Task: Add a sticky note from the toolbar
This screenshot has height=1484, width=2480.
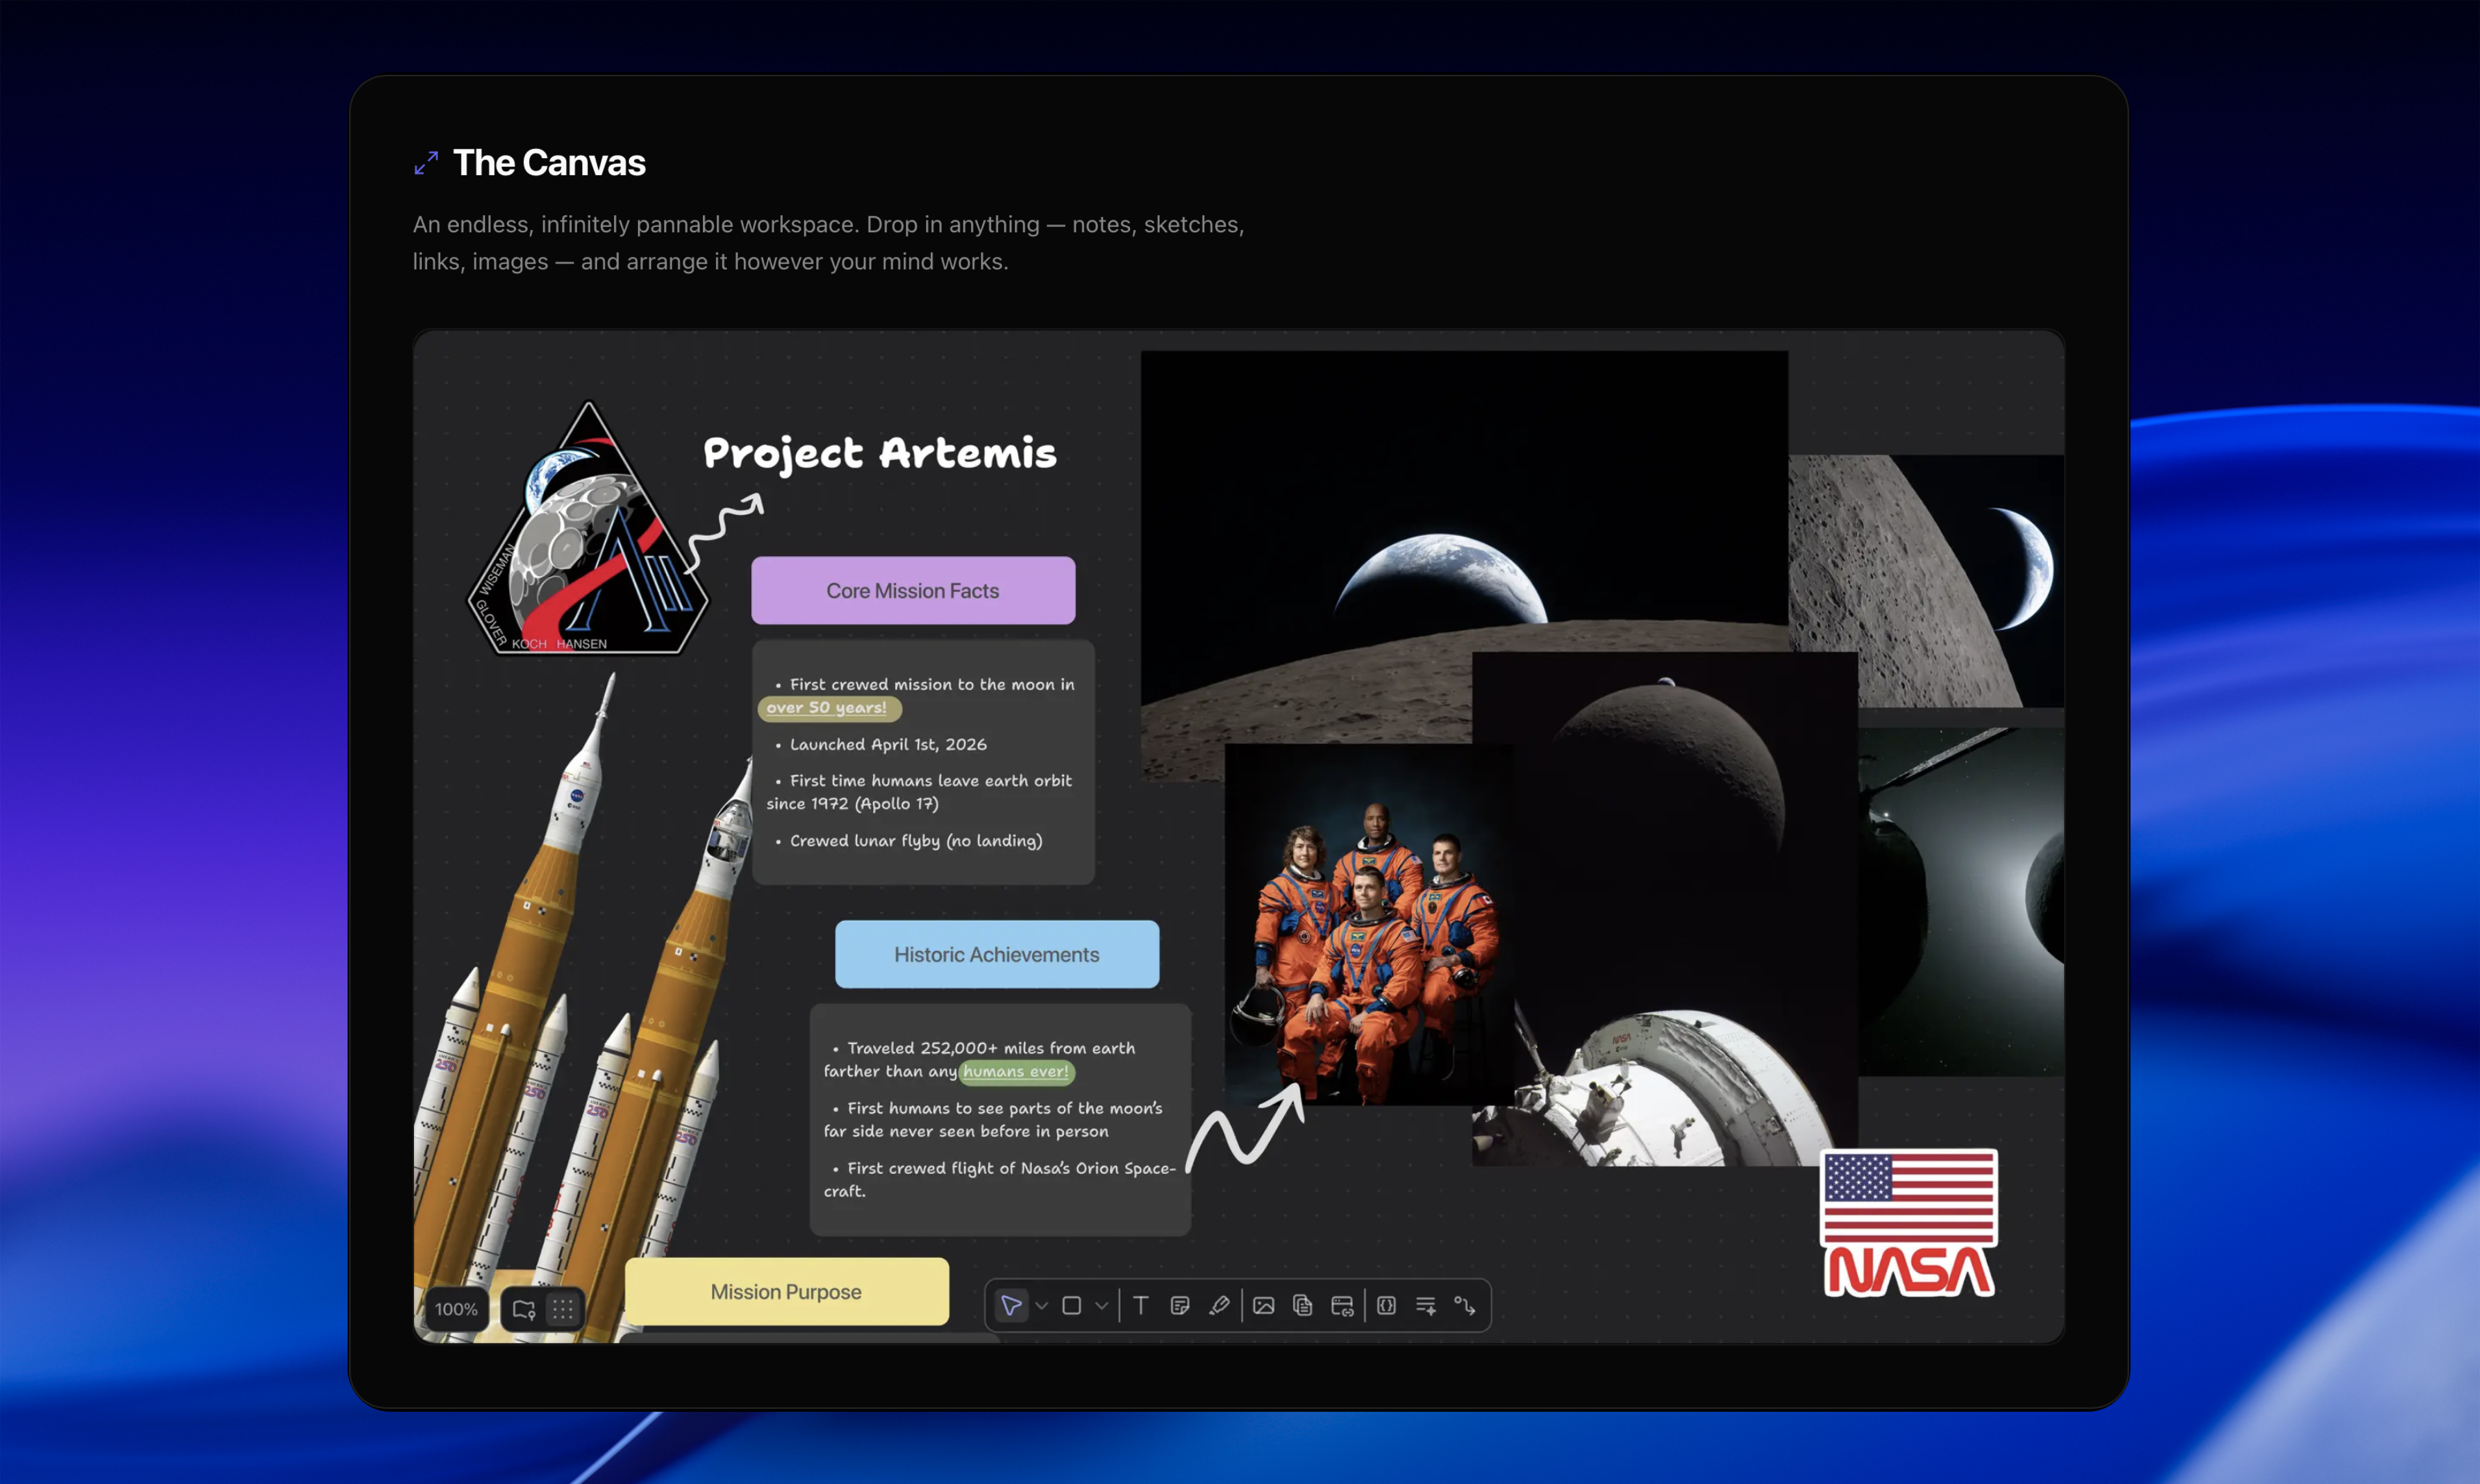Action: point(1180,1306)
